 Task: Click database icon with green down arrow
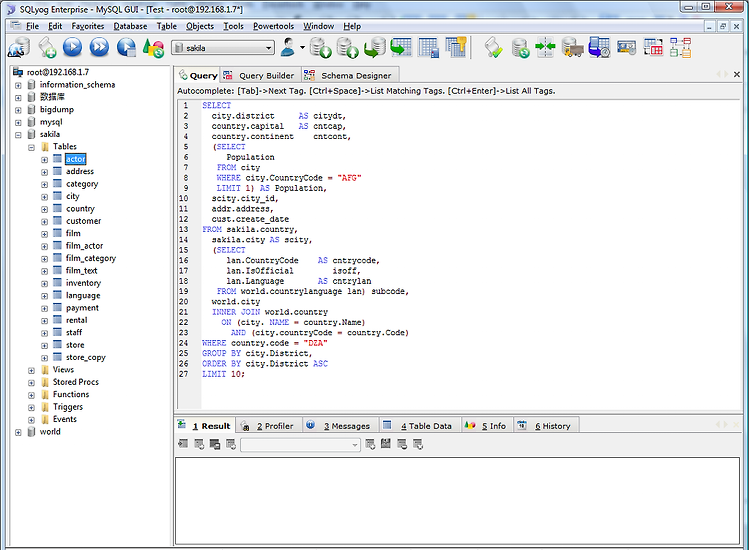point(320,48)
